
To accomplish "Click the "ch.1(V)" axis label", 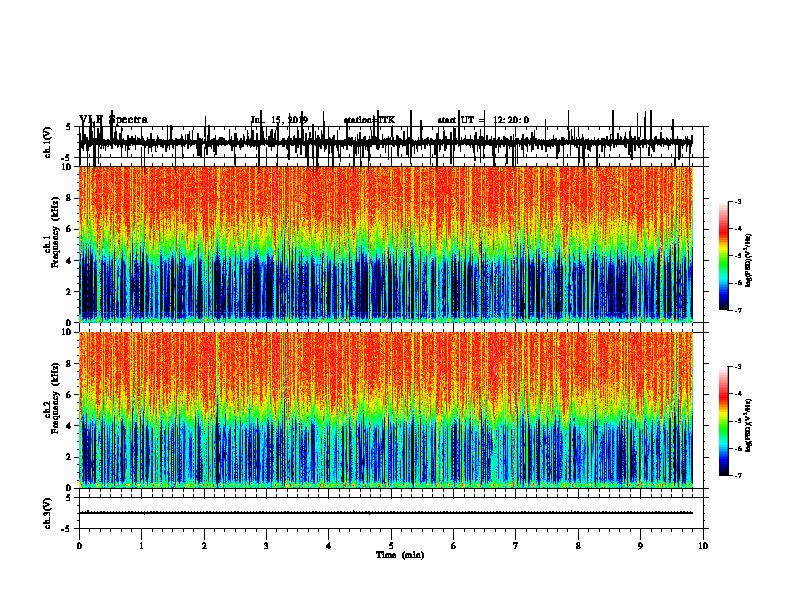I will pos(48,142).
